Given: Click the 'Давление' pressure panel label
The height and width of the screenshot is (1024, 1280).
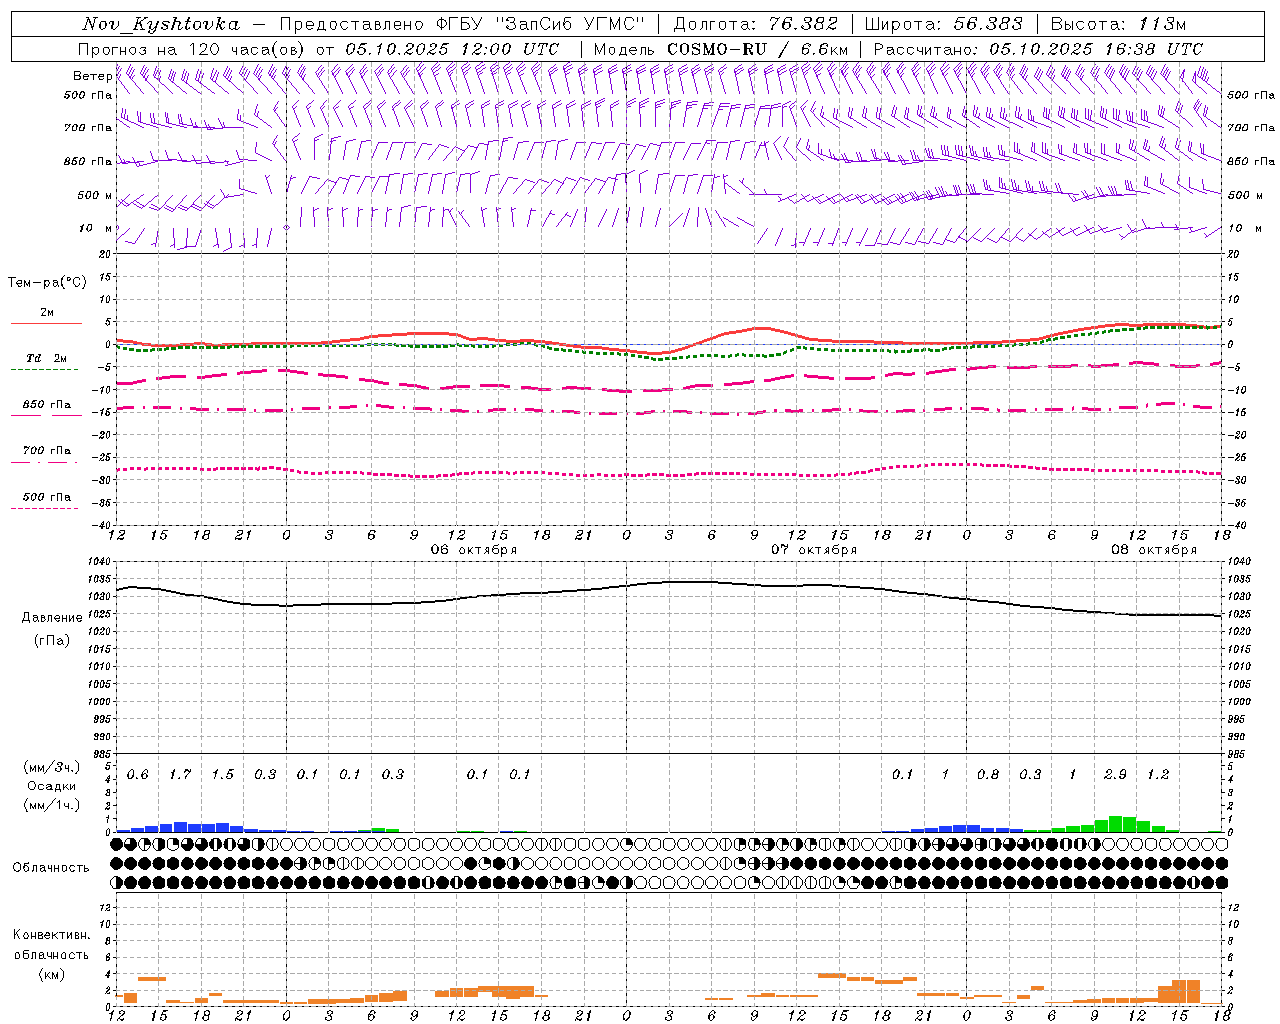Looking at the screenshot, I should [x=52, y=618].
